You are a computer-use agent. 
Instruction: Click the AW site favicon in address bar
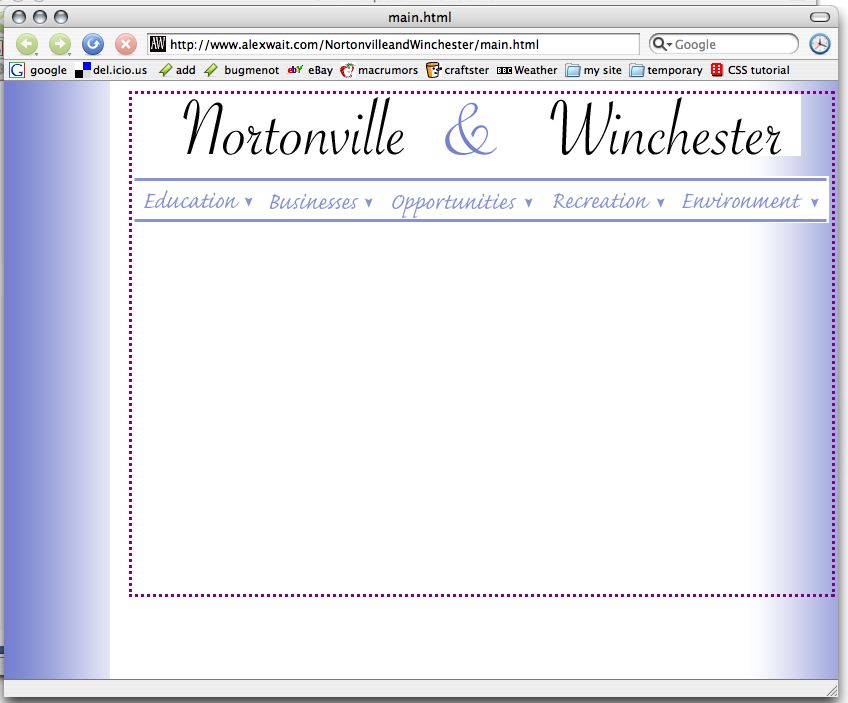pos(157,44)
